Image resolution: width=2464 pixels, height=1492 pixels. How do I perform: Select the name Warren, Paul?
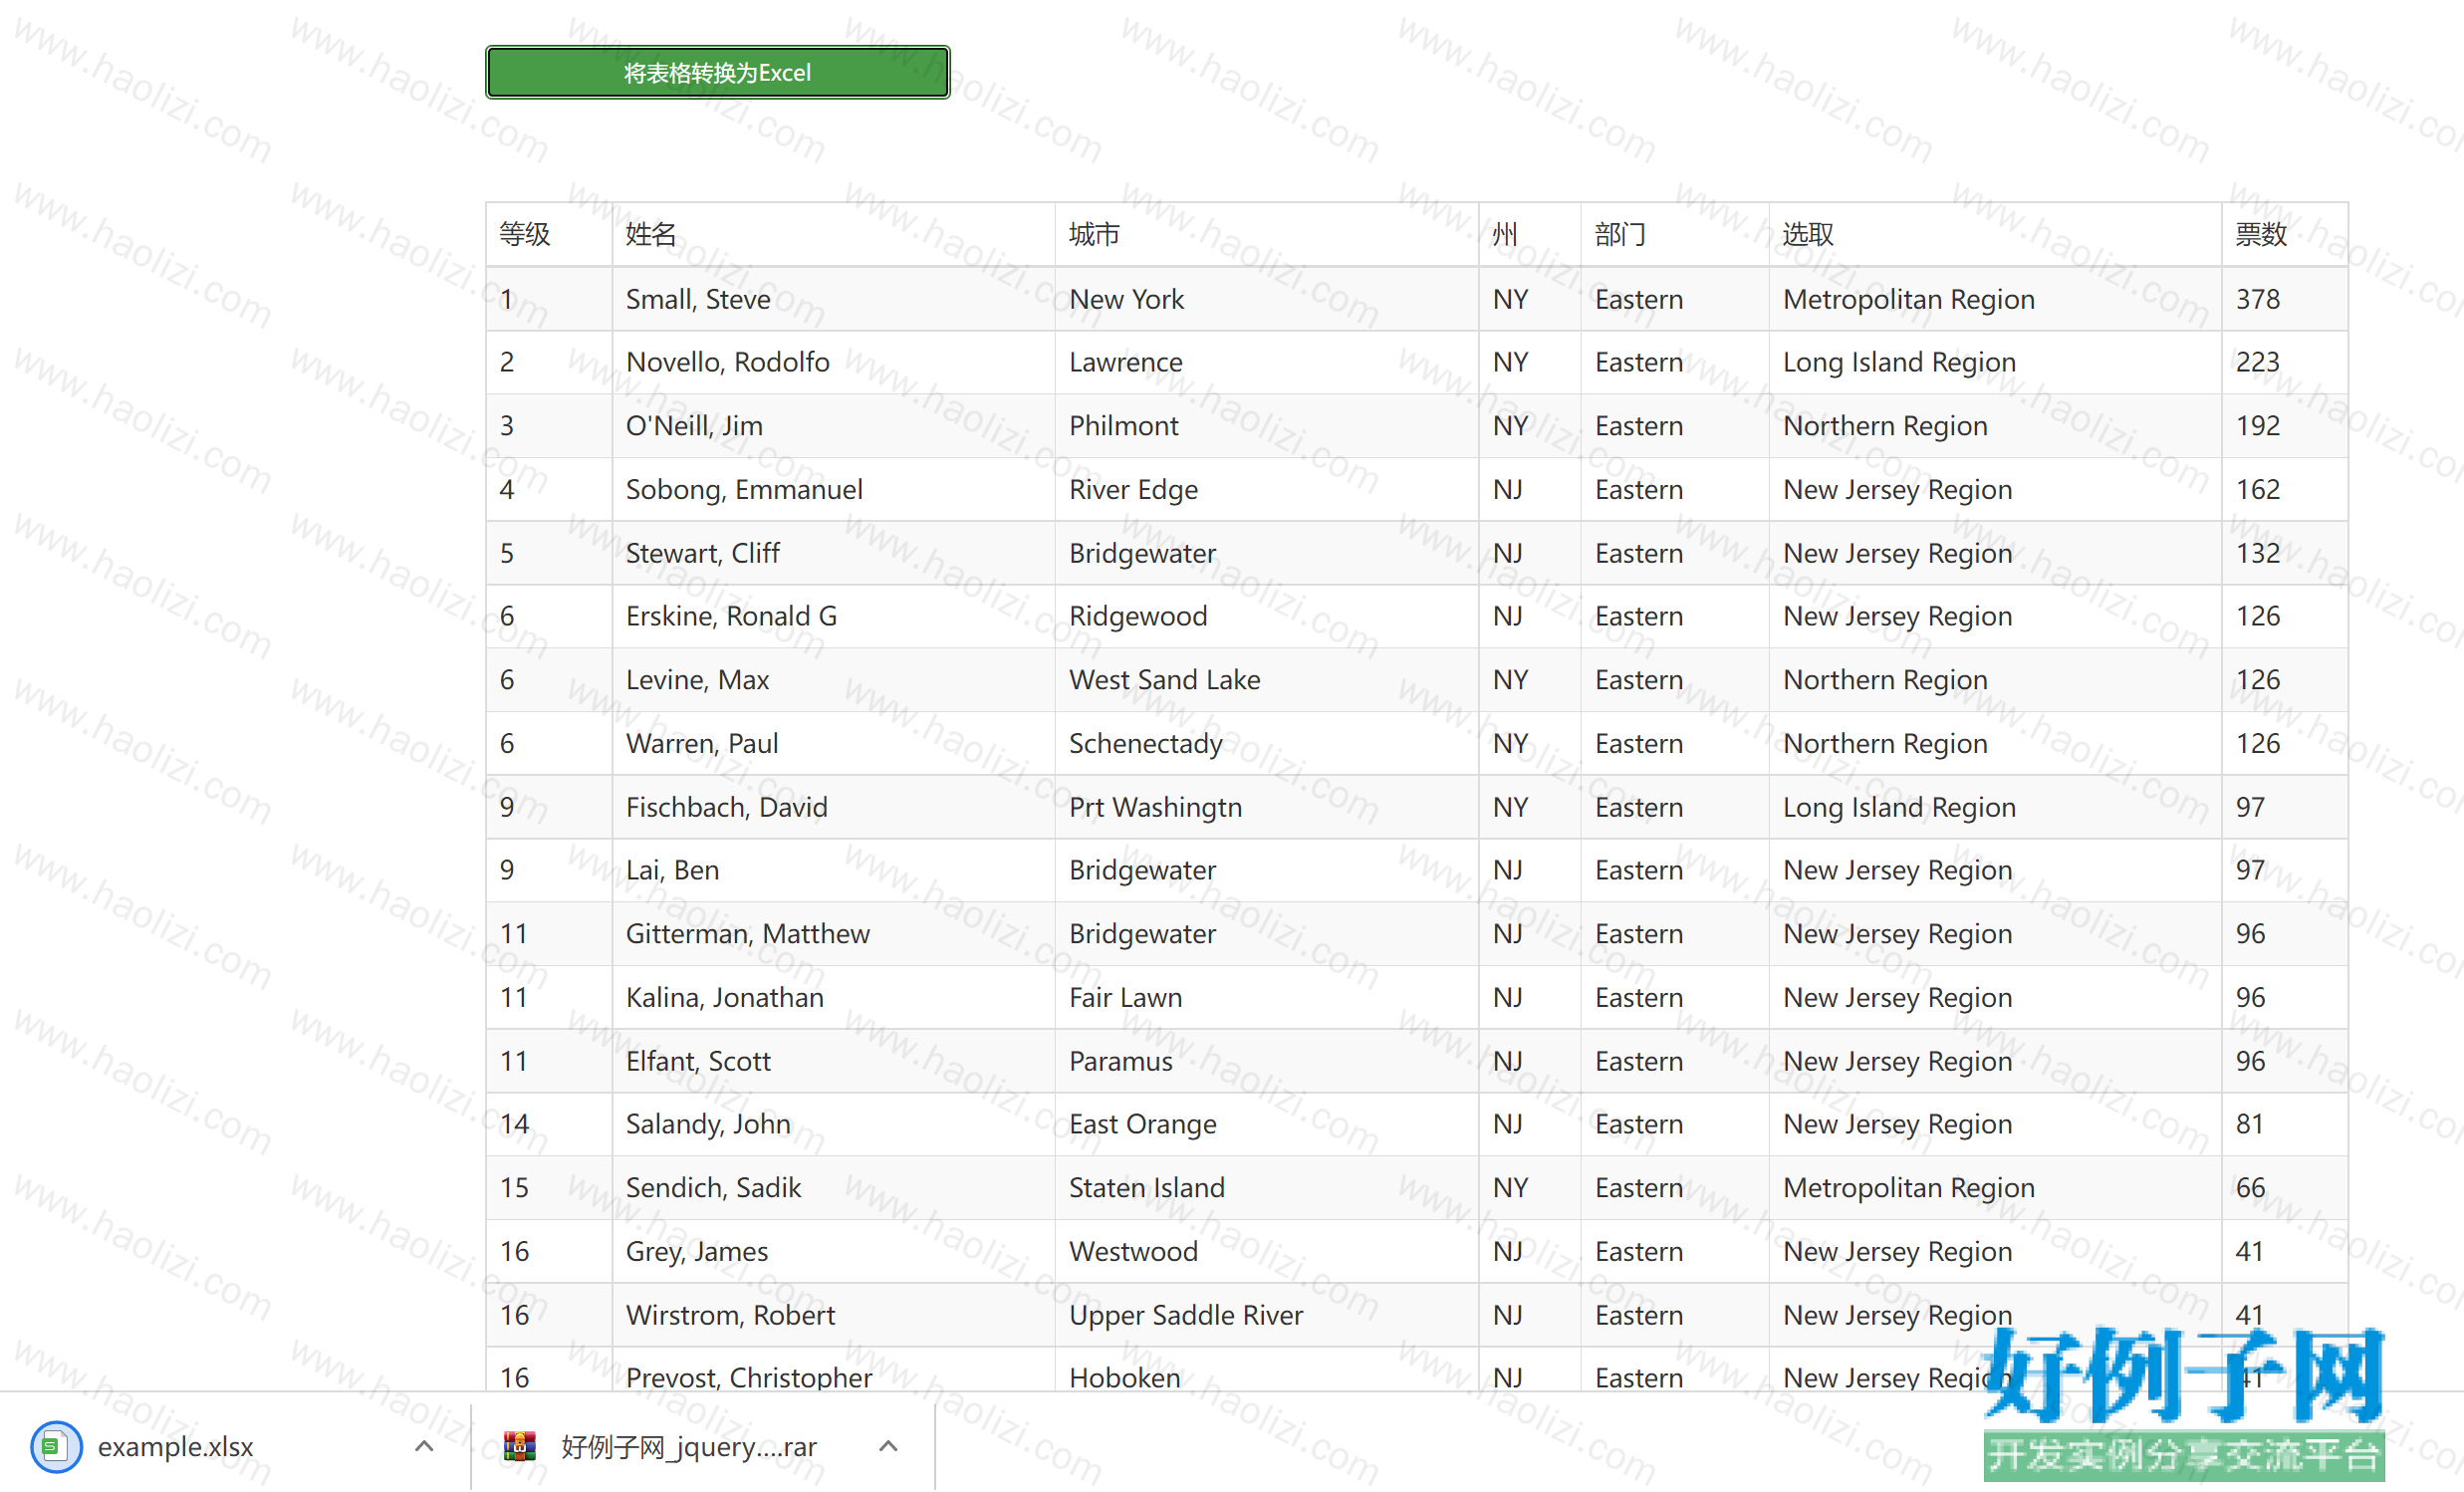[x=702, y=743]
